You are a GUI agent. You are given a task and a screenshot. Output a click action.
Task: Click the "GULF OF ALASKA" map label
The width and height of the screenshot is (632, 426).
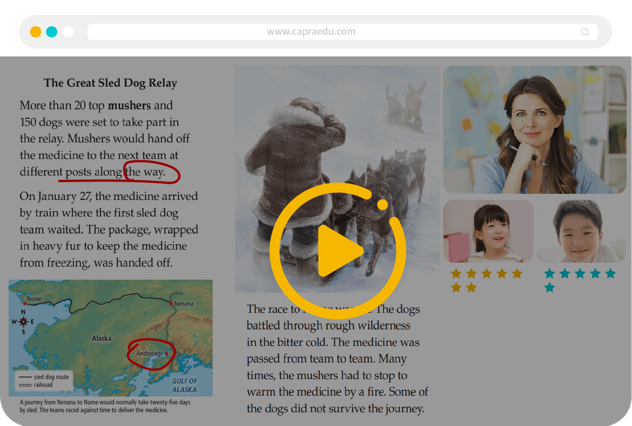tap(185, 385)
